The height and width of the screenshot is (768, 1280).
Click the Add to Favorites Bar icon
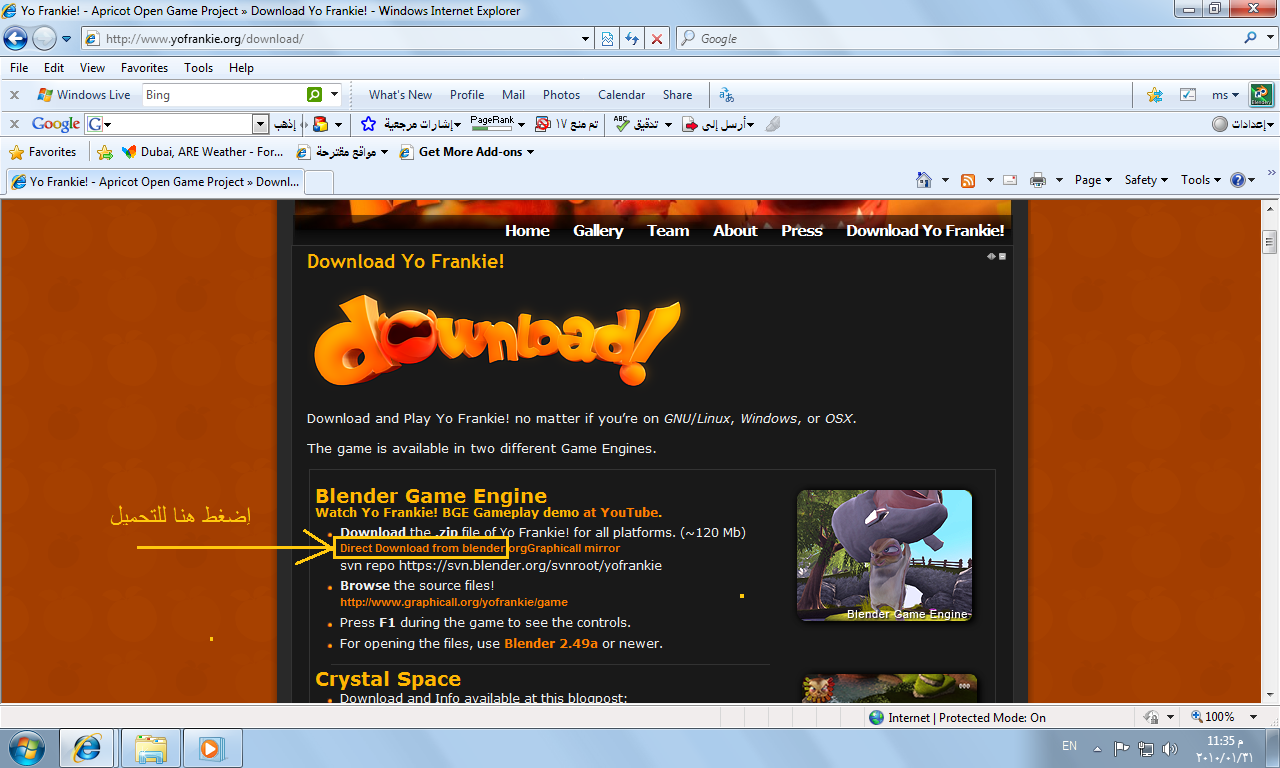(x=104, y=153)
